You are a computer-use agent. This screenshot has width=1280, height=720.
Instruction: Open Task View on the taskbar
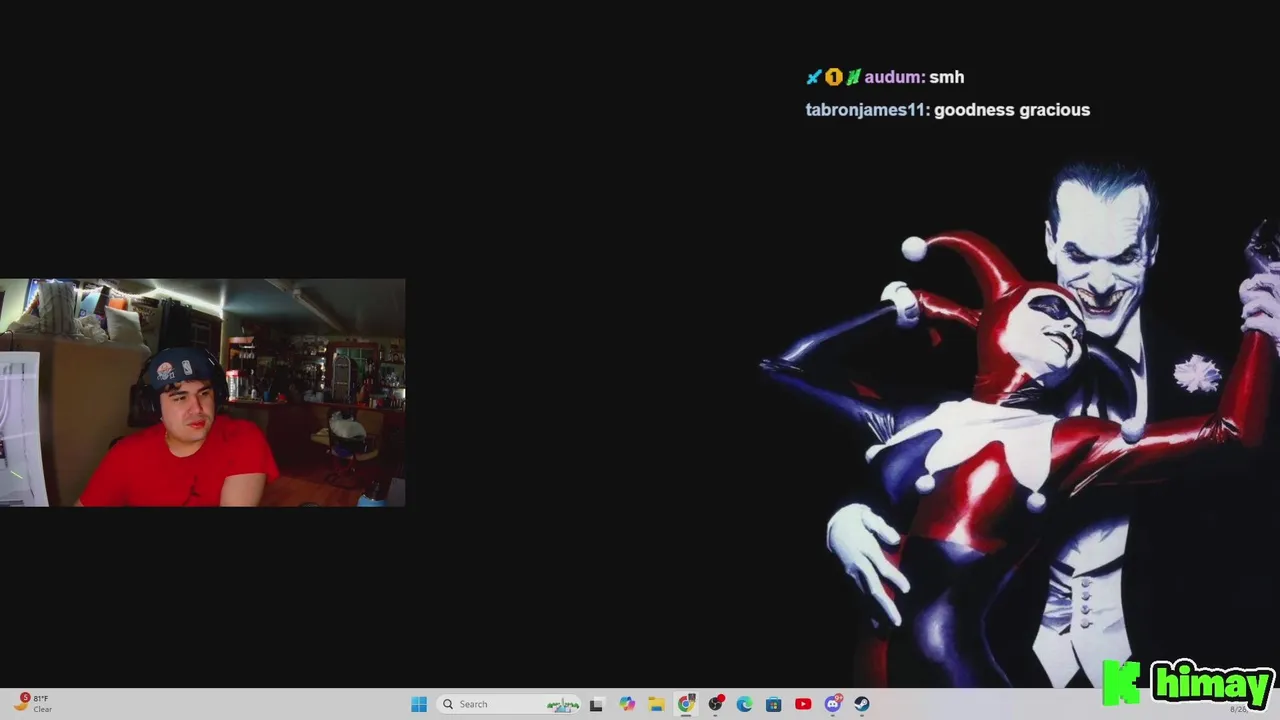pyautogui.click(x=597, y=704)
